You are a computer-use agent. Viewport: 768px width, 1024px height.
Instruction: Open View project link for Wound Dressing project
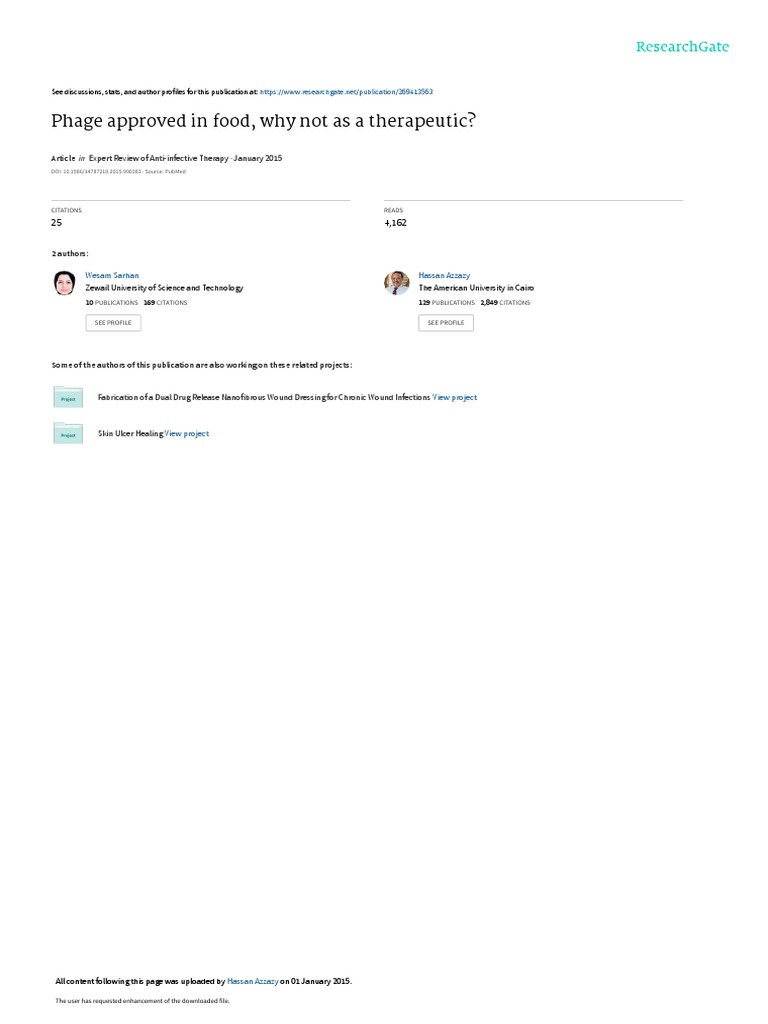pos(455,398)
